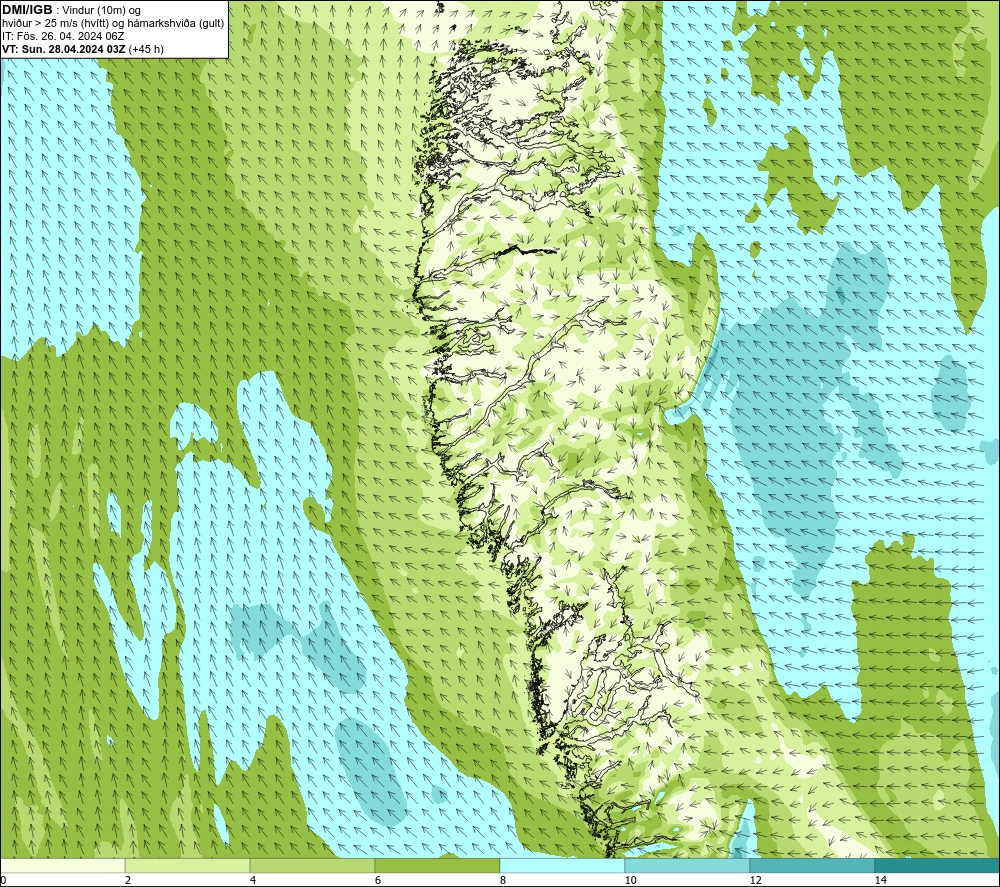Screen dimensions: 1000x887
Task: Click the legend value '10'
Action: point(630,881)
